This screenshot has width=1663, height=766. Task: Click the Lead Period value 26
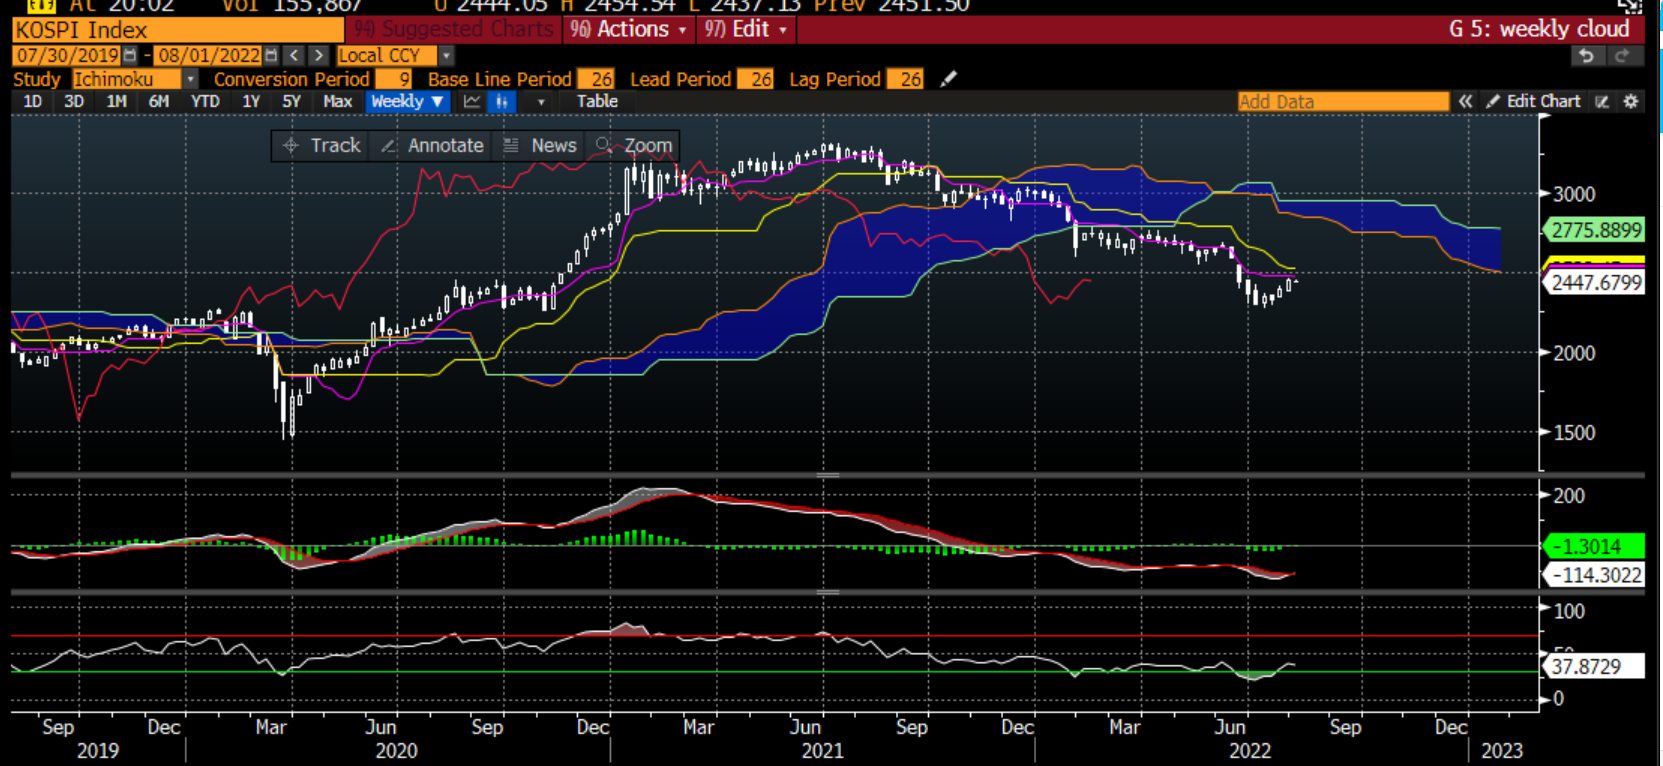755,79
